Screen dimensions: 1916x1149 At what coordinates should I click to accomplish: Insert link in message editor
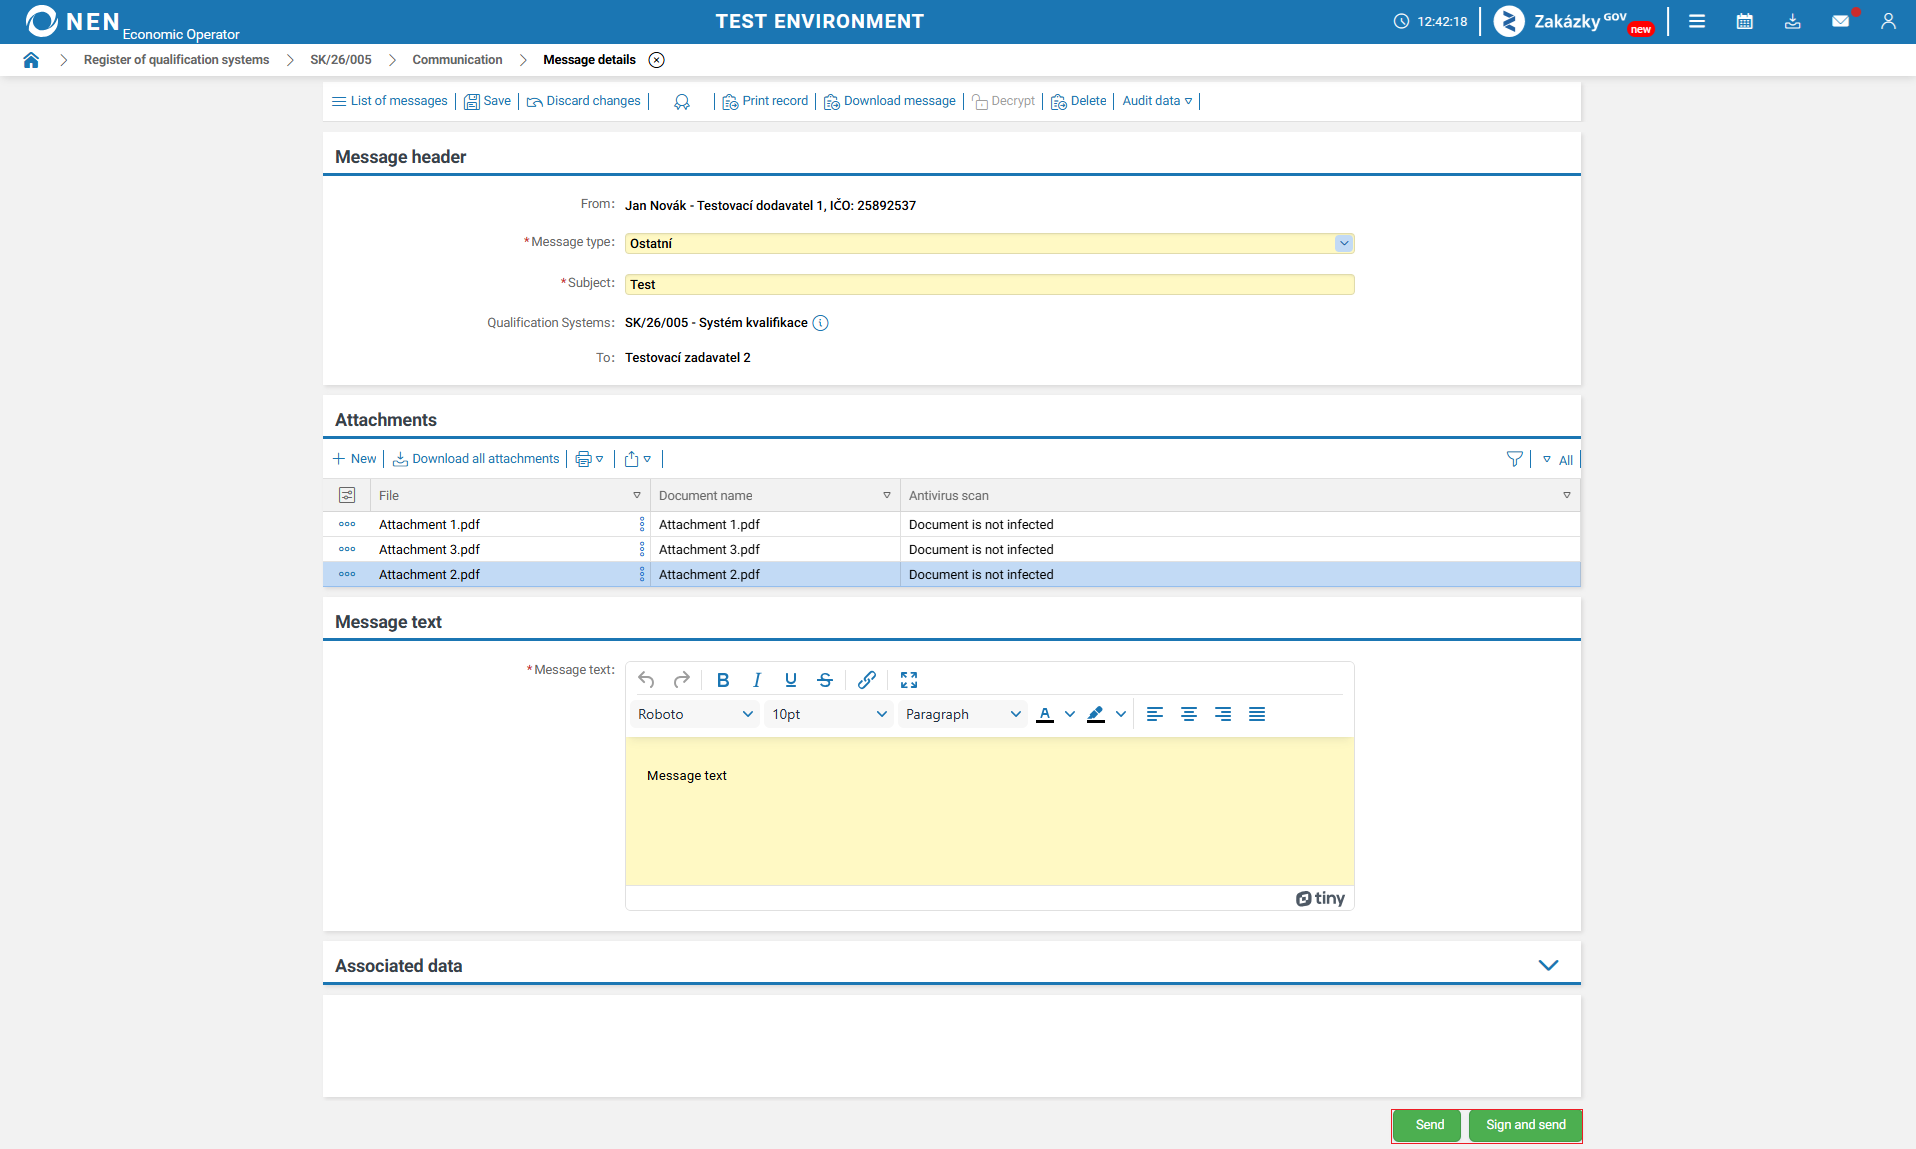(867, 680)
